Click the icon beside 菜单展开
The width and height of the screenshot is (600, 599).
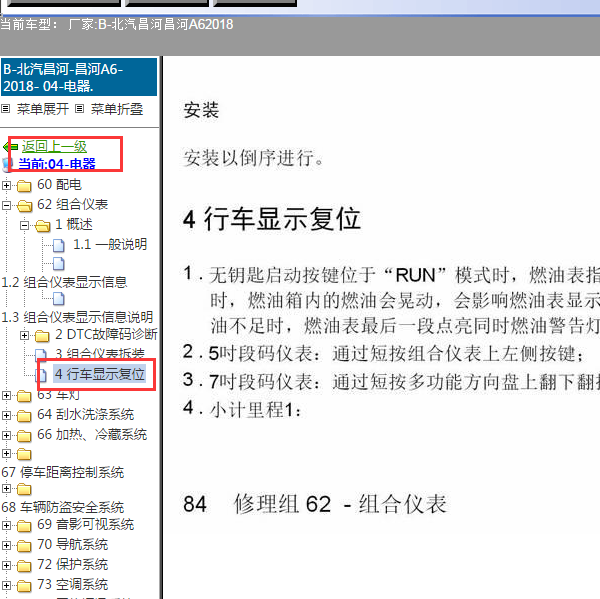click(5, 109)
